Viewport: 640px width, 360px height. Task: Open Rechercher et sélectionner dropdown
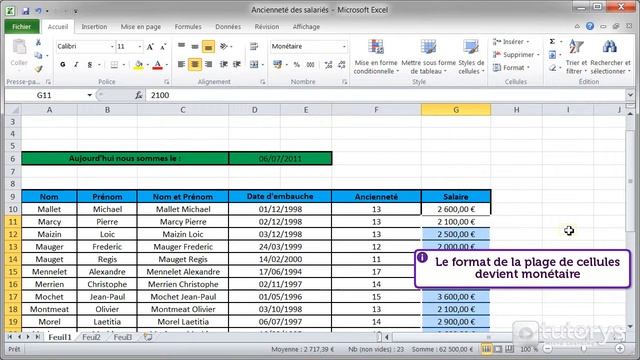[610, 57]
